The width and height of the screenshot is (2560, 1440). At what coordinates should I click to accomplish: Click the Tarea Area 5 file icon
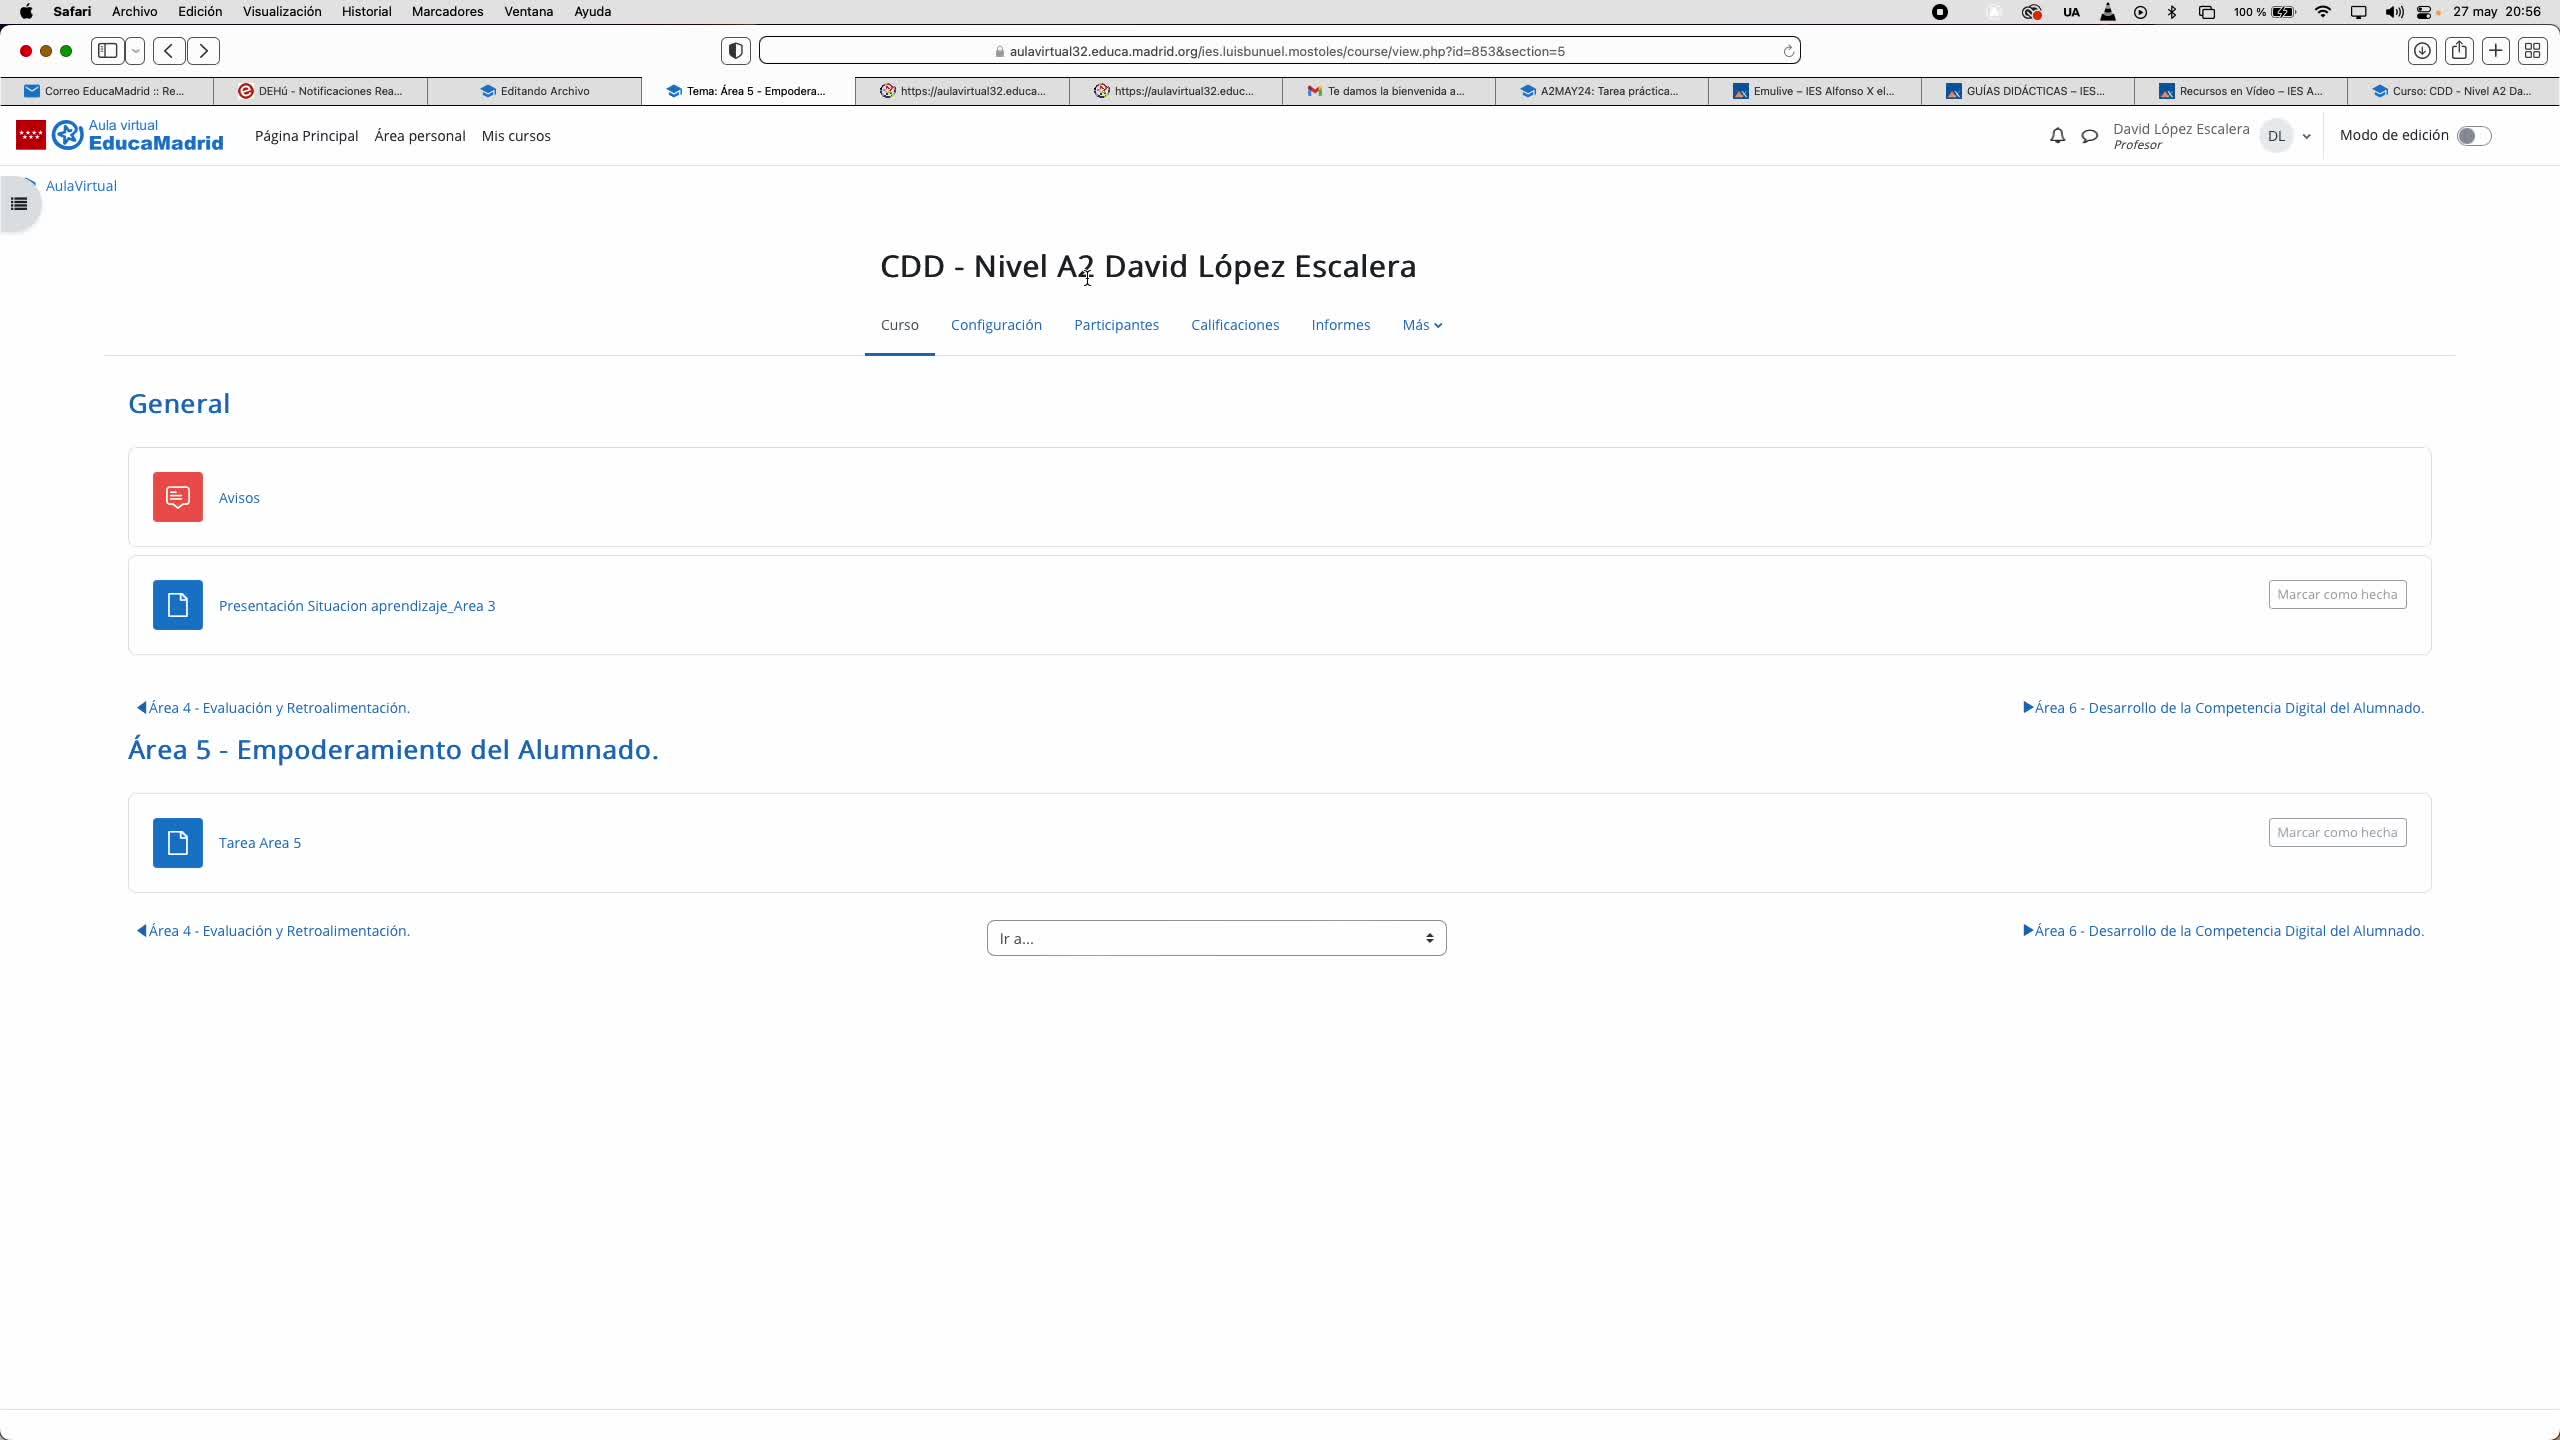point(178,843)
